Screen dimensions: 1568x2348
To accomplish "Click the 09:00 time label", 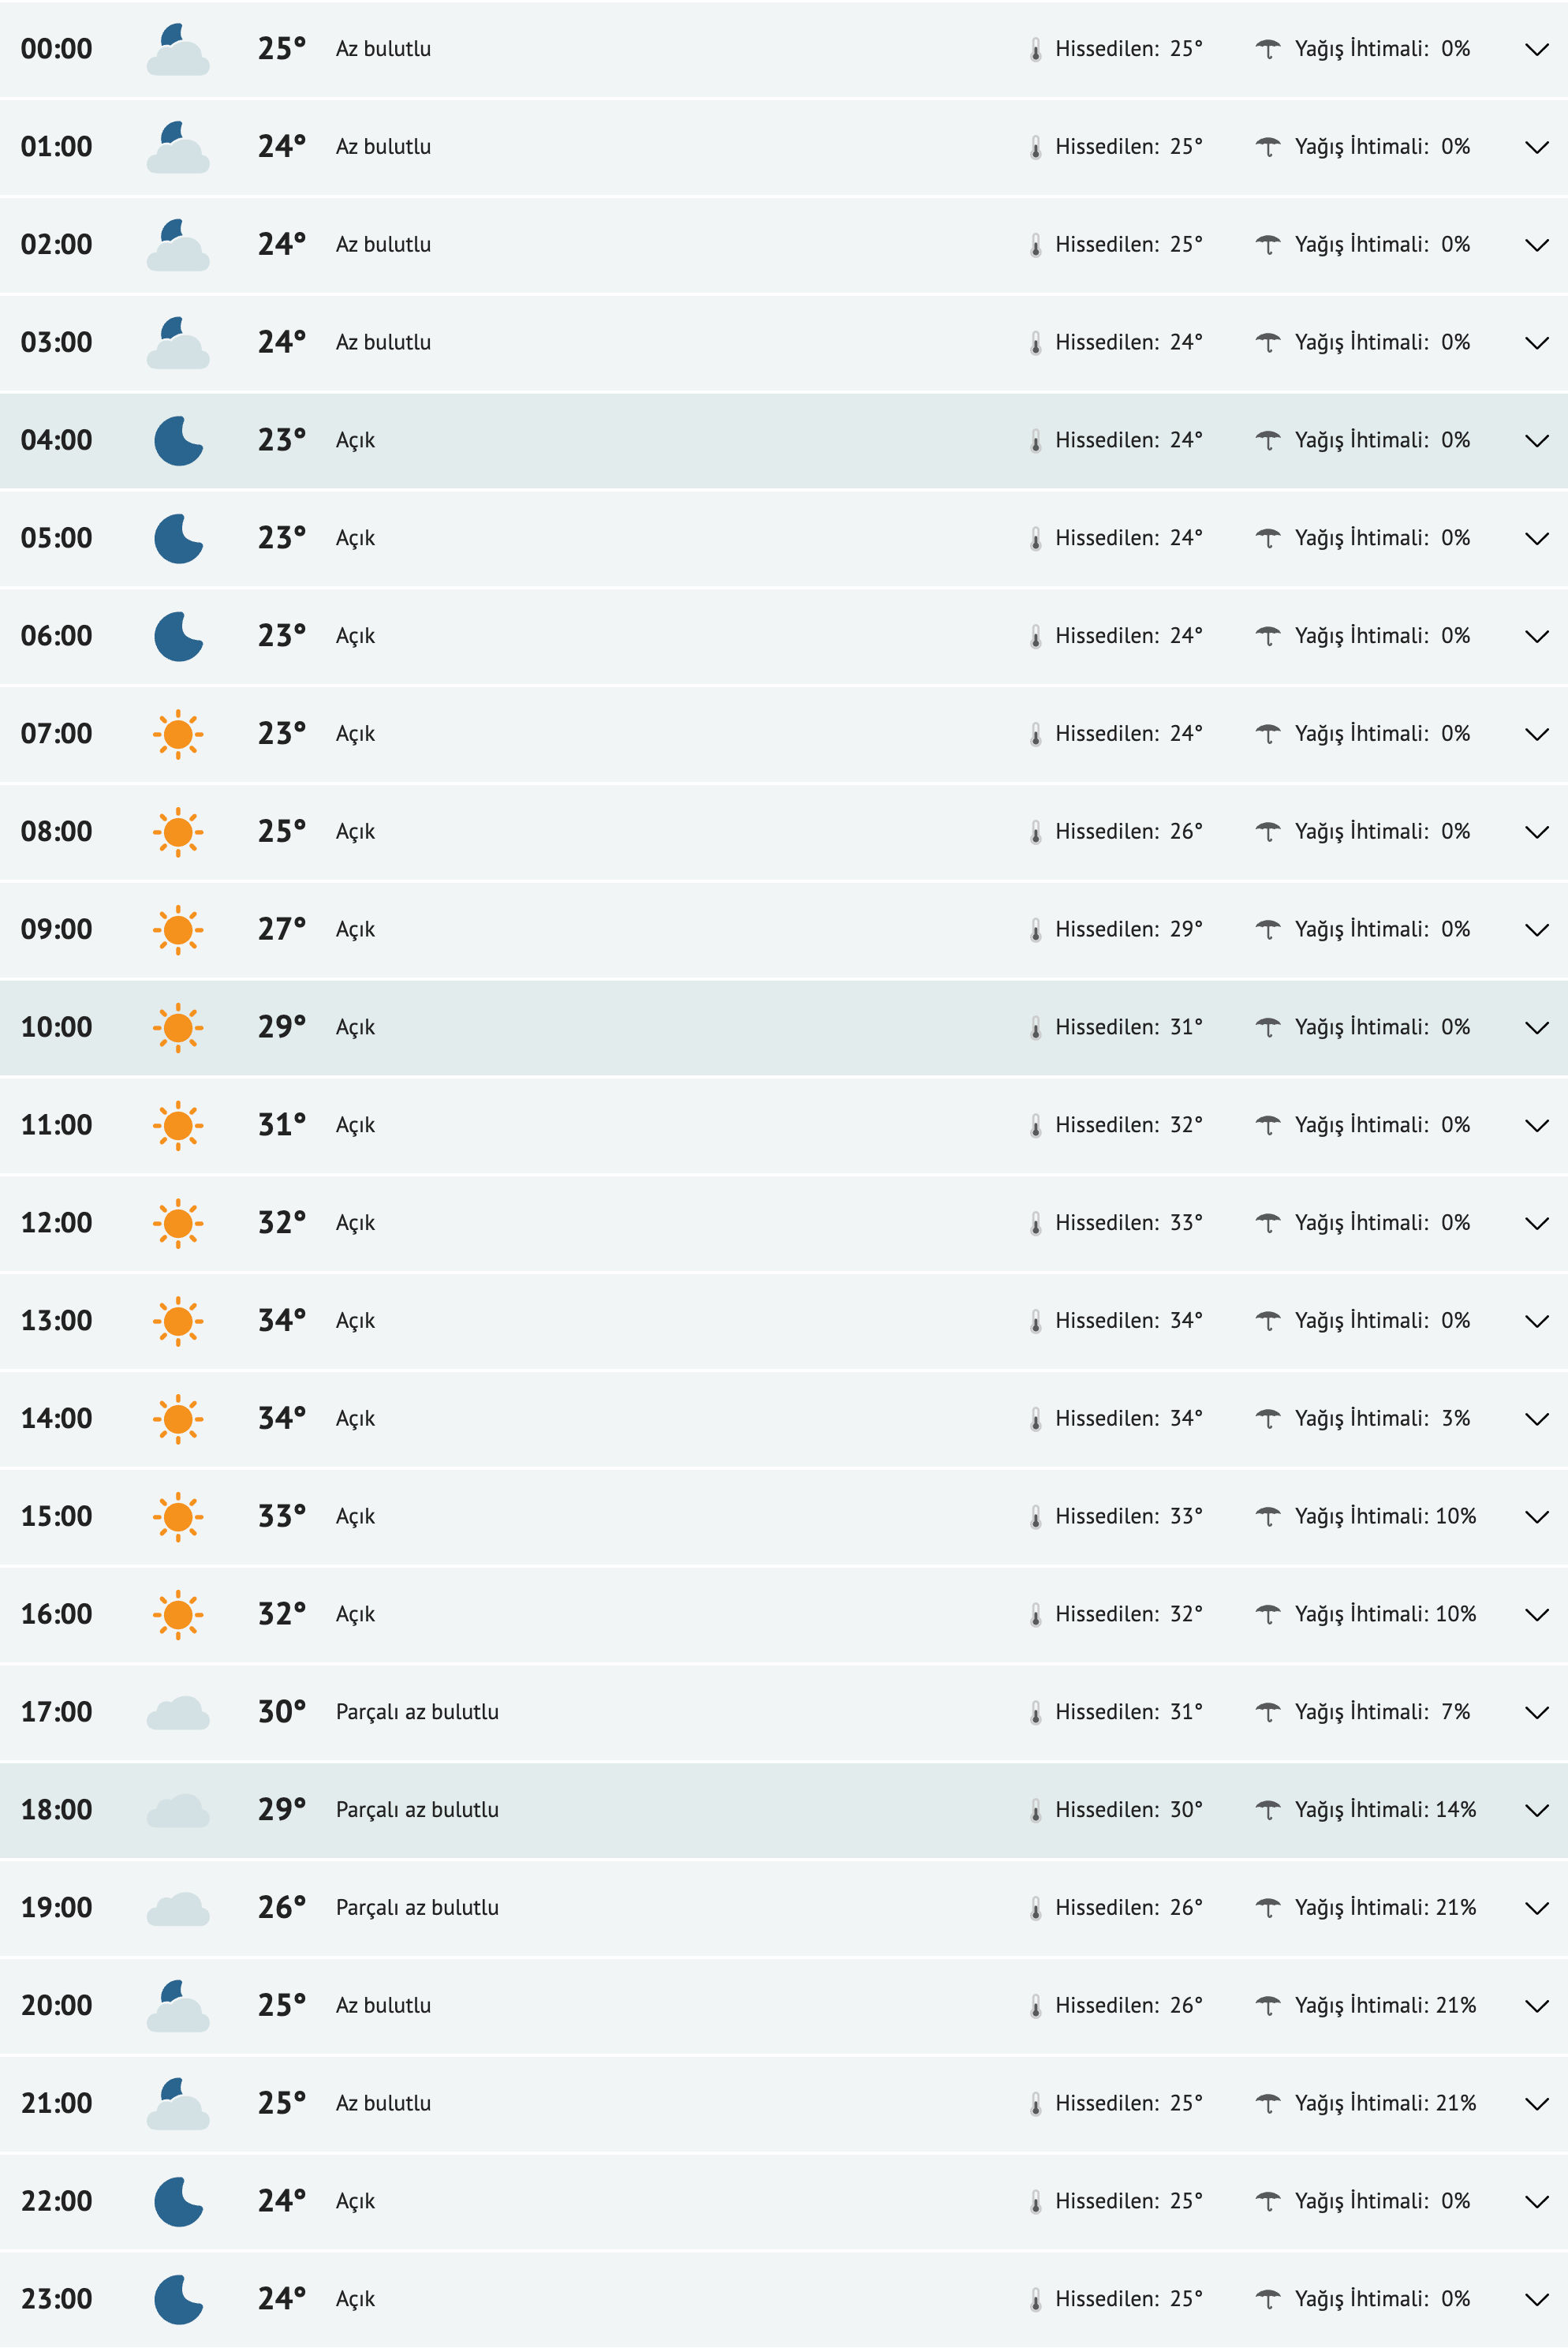I will click(56, 929).
